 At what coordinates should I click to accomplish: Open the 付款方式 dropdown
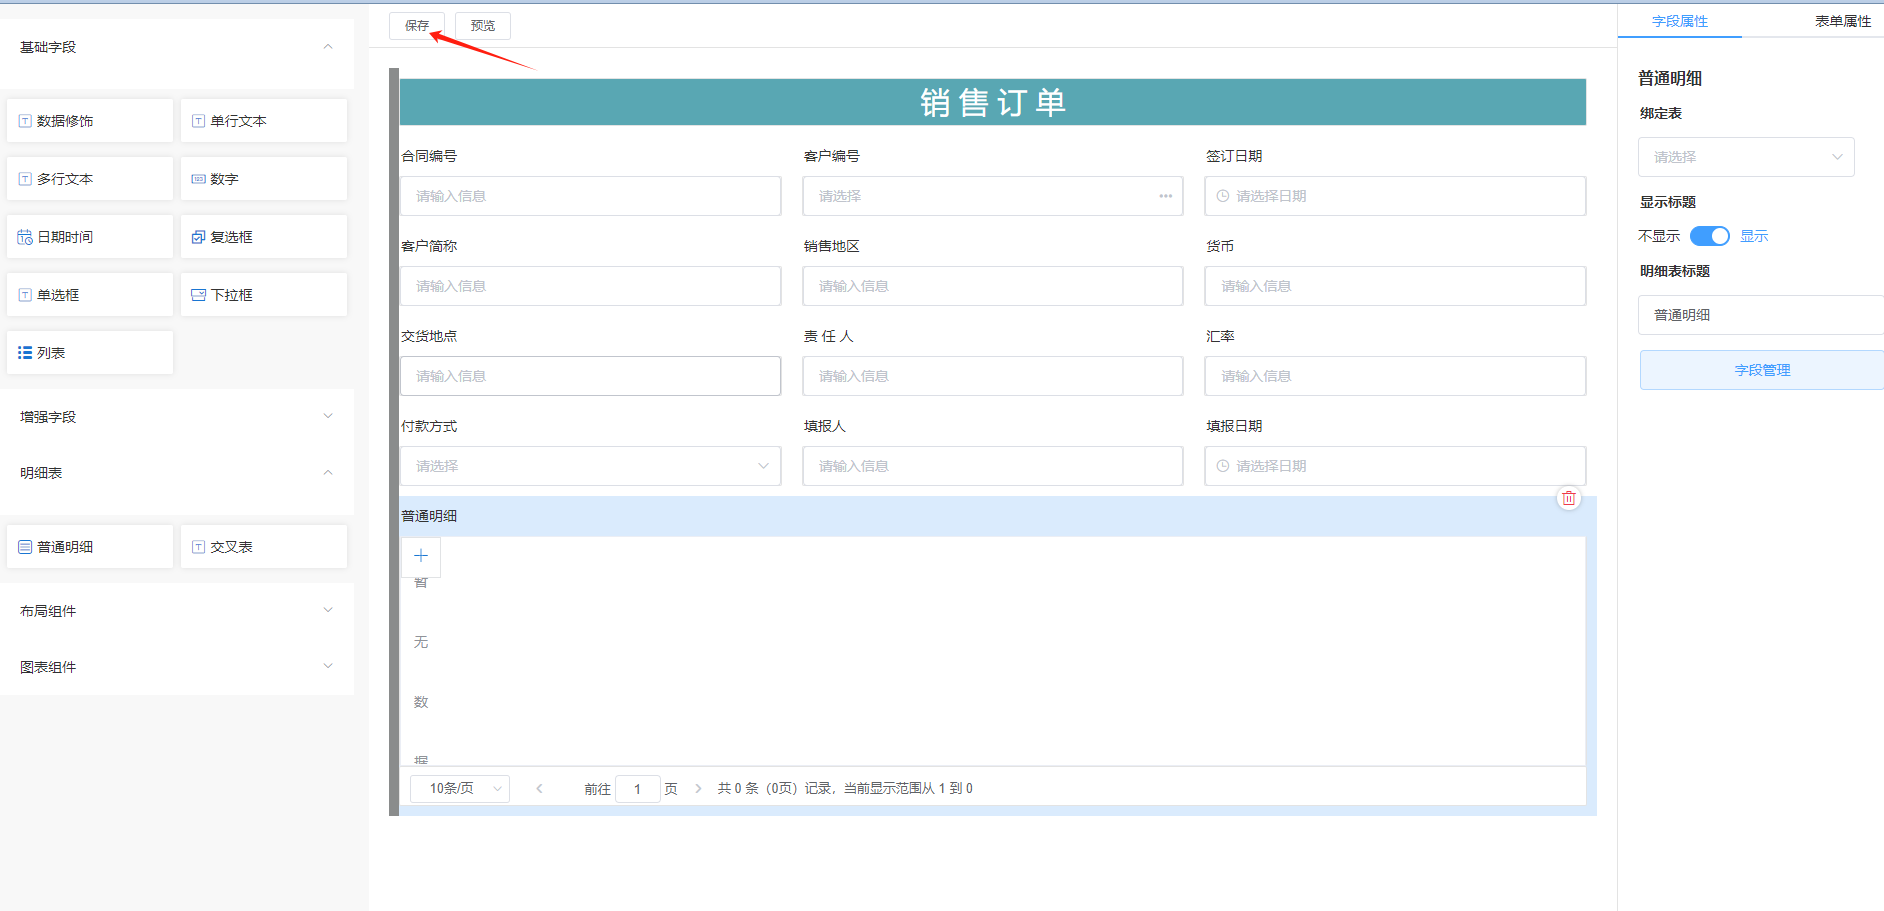point(590,466)
